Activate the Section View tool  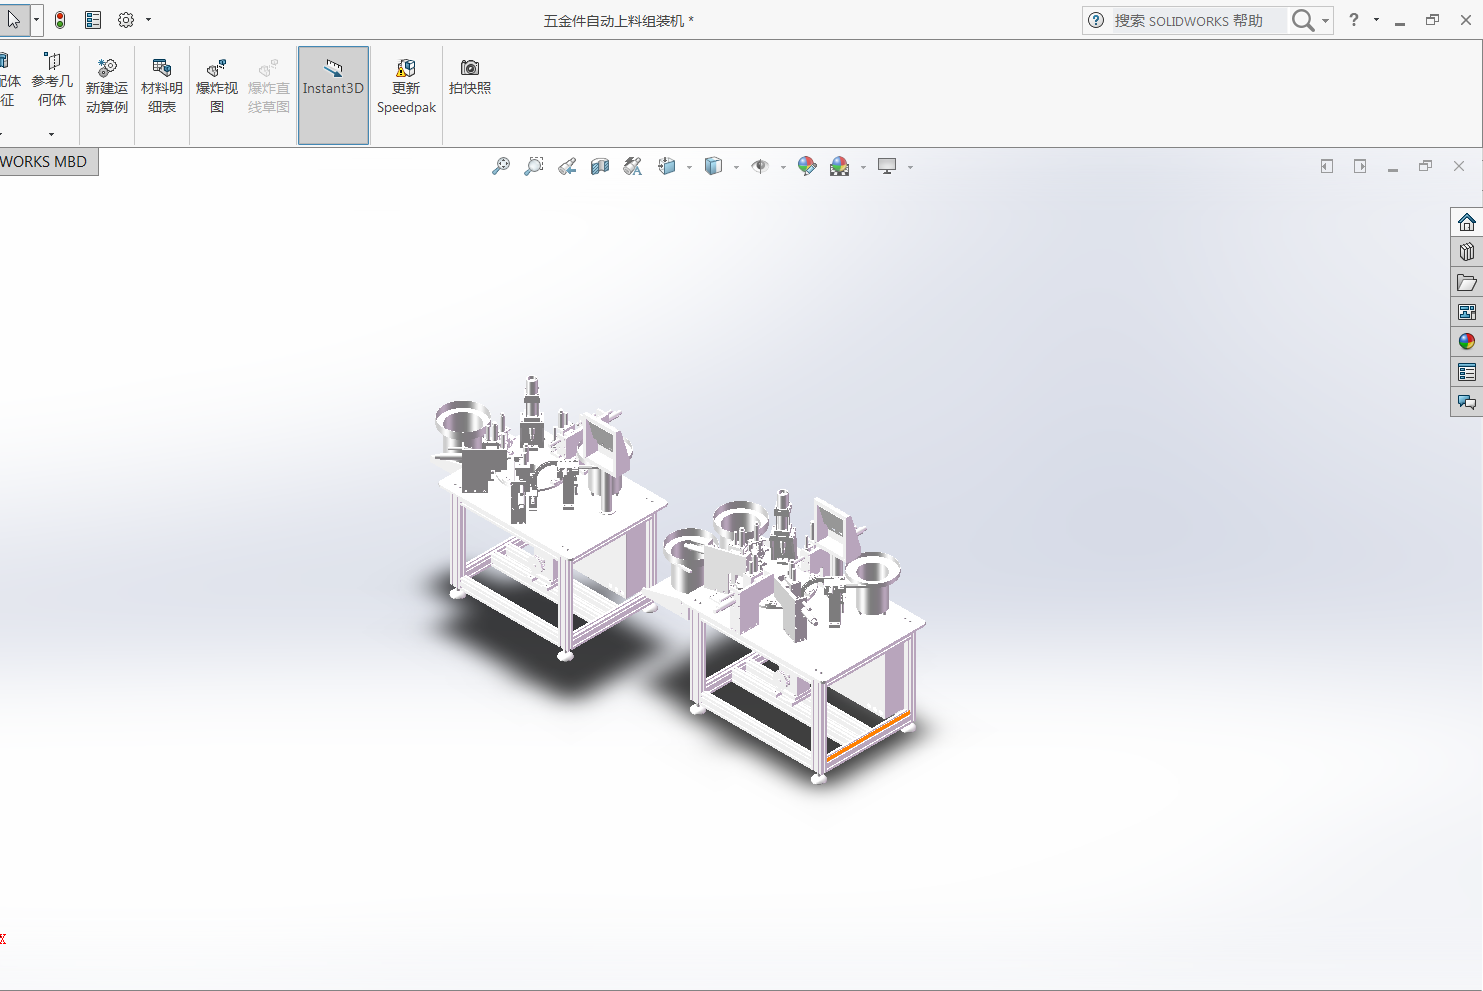pyautogui.click(x=600, y=167)
